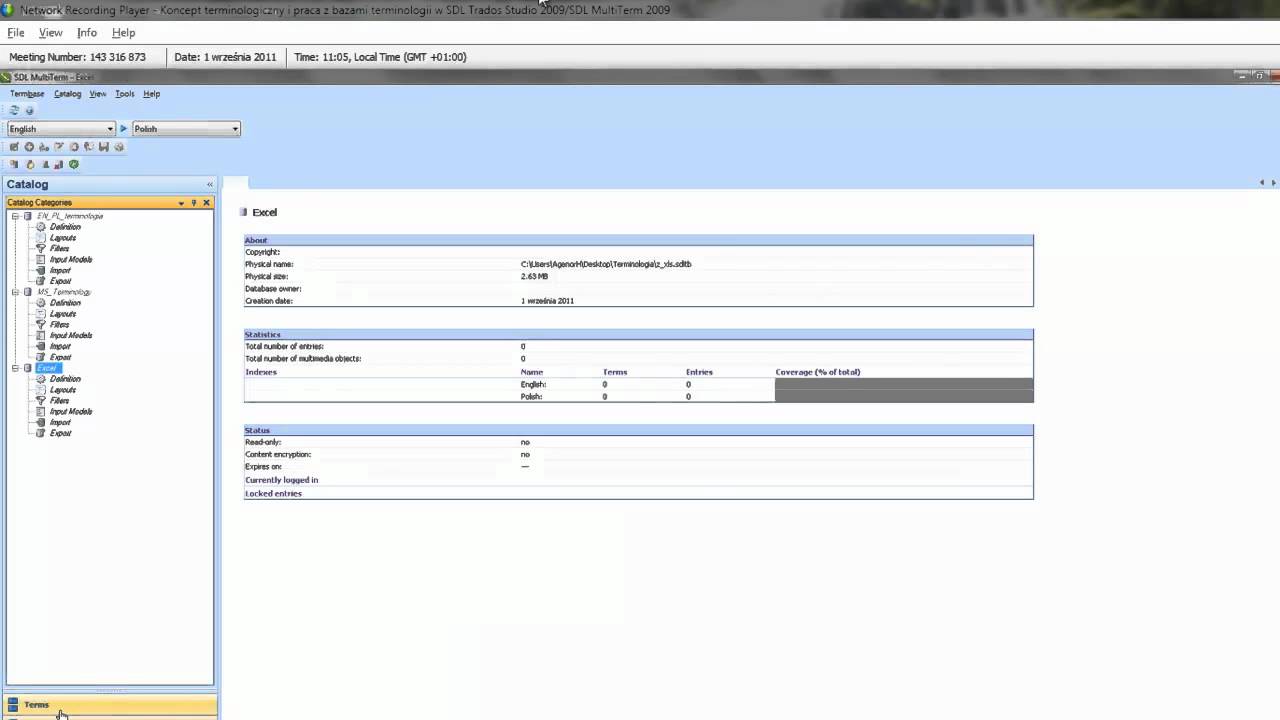Click the circular plus icon in the toolbar
1280x720 pixels.
[29, 147]
